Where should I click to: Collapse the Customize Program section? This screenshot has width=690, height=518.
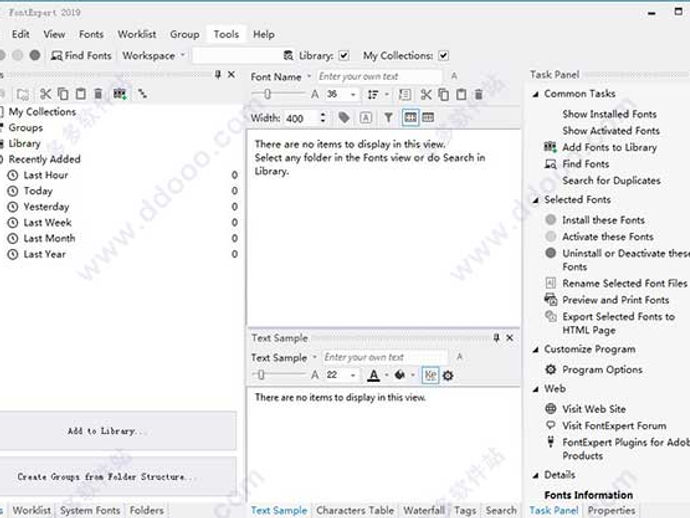pyautogui.click(x=536, y=350)
